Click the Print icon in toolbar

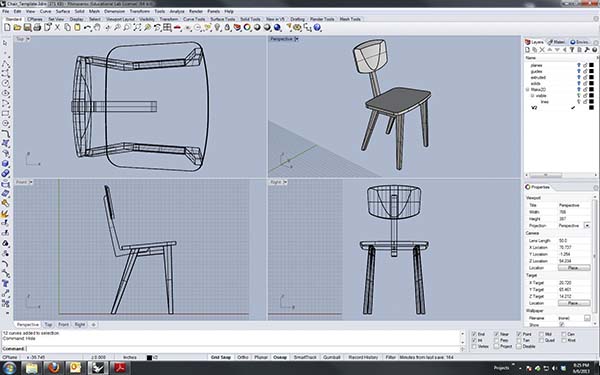pyautogui.click(x=37, y=28)
